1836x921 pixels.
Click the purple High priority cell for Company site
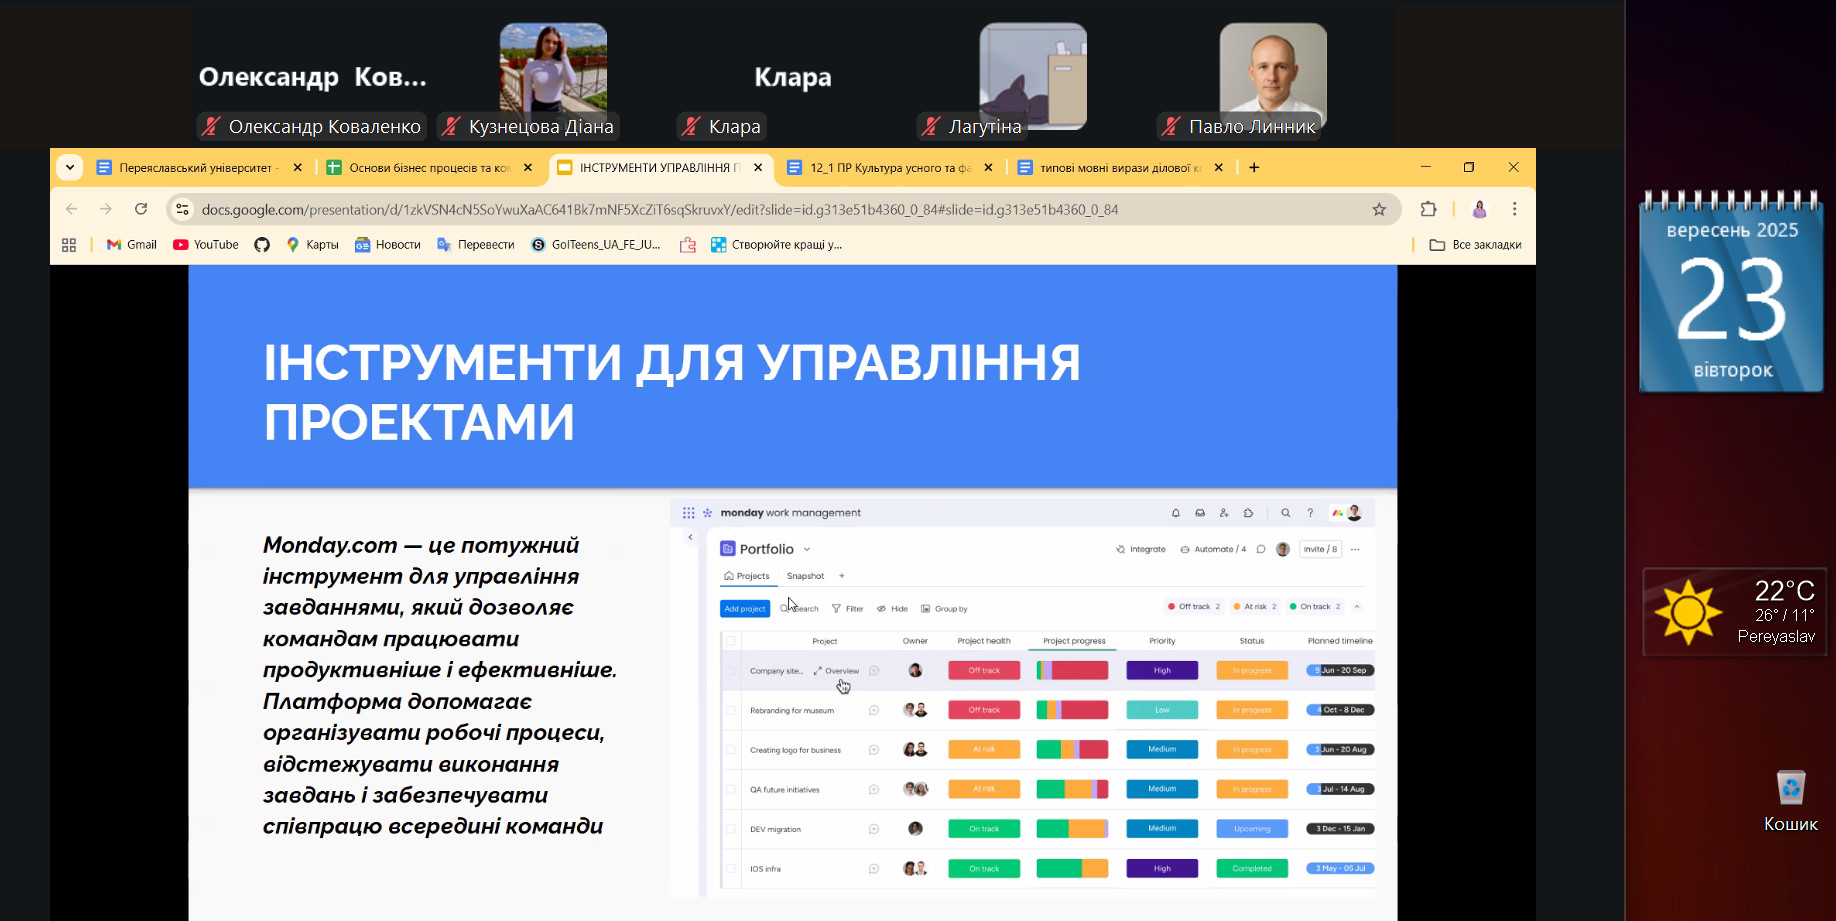pyautogui.click(x=1161, y=671)
